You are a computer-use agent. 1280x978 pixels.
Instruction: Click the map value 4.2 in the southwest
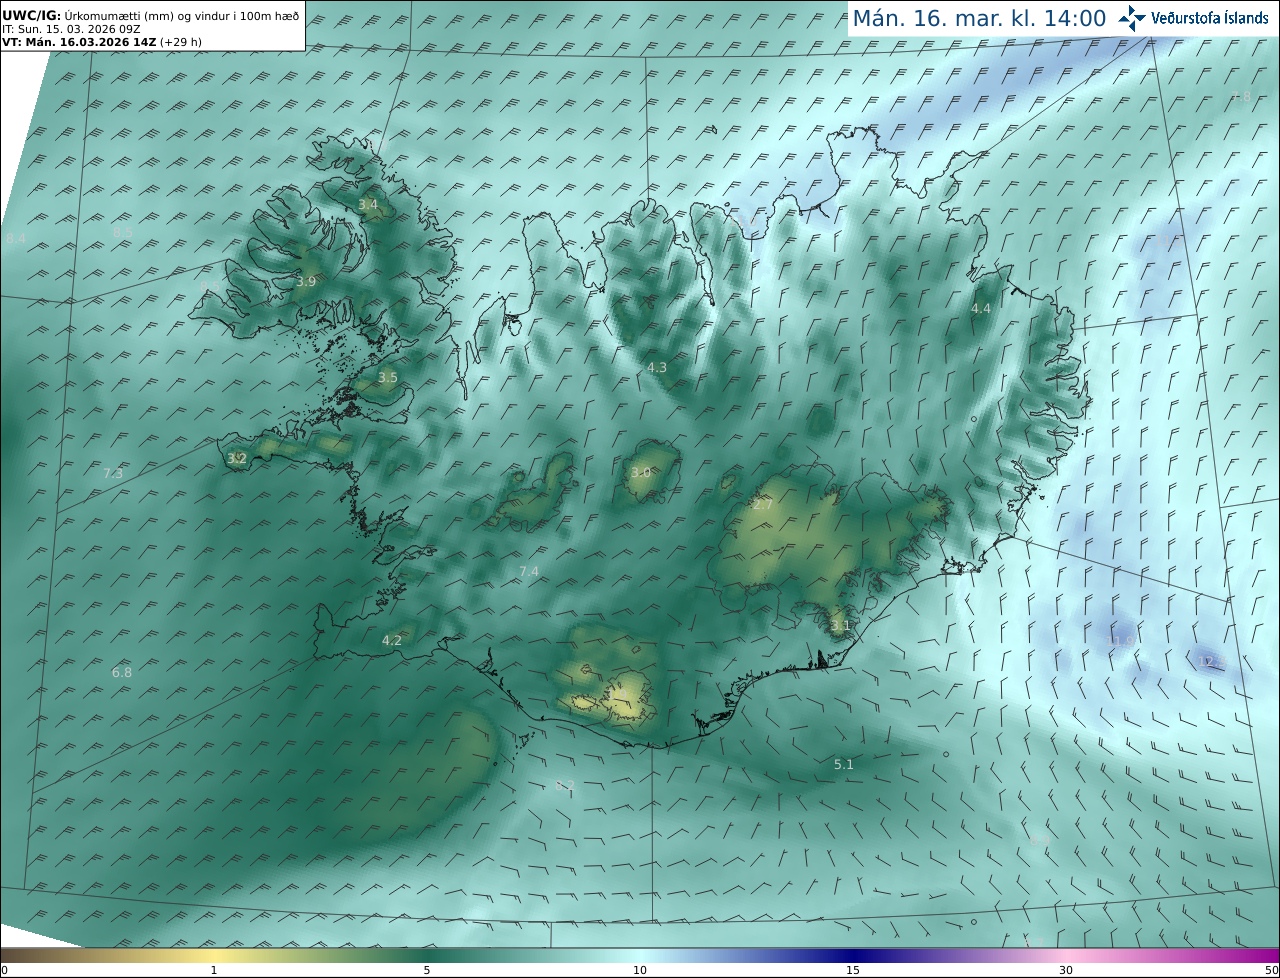[x=392, y=640]
